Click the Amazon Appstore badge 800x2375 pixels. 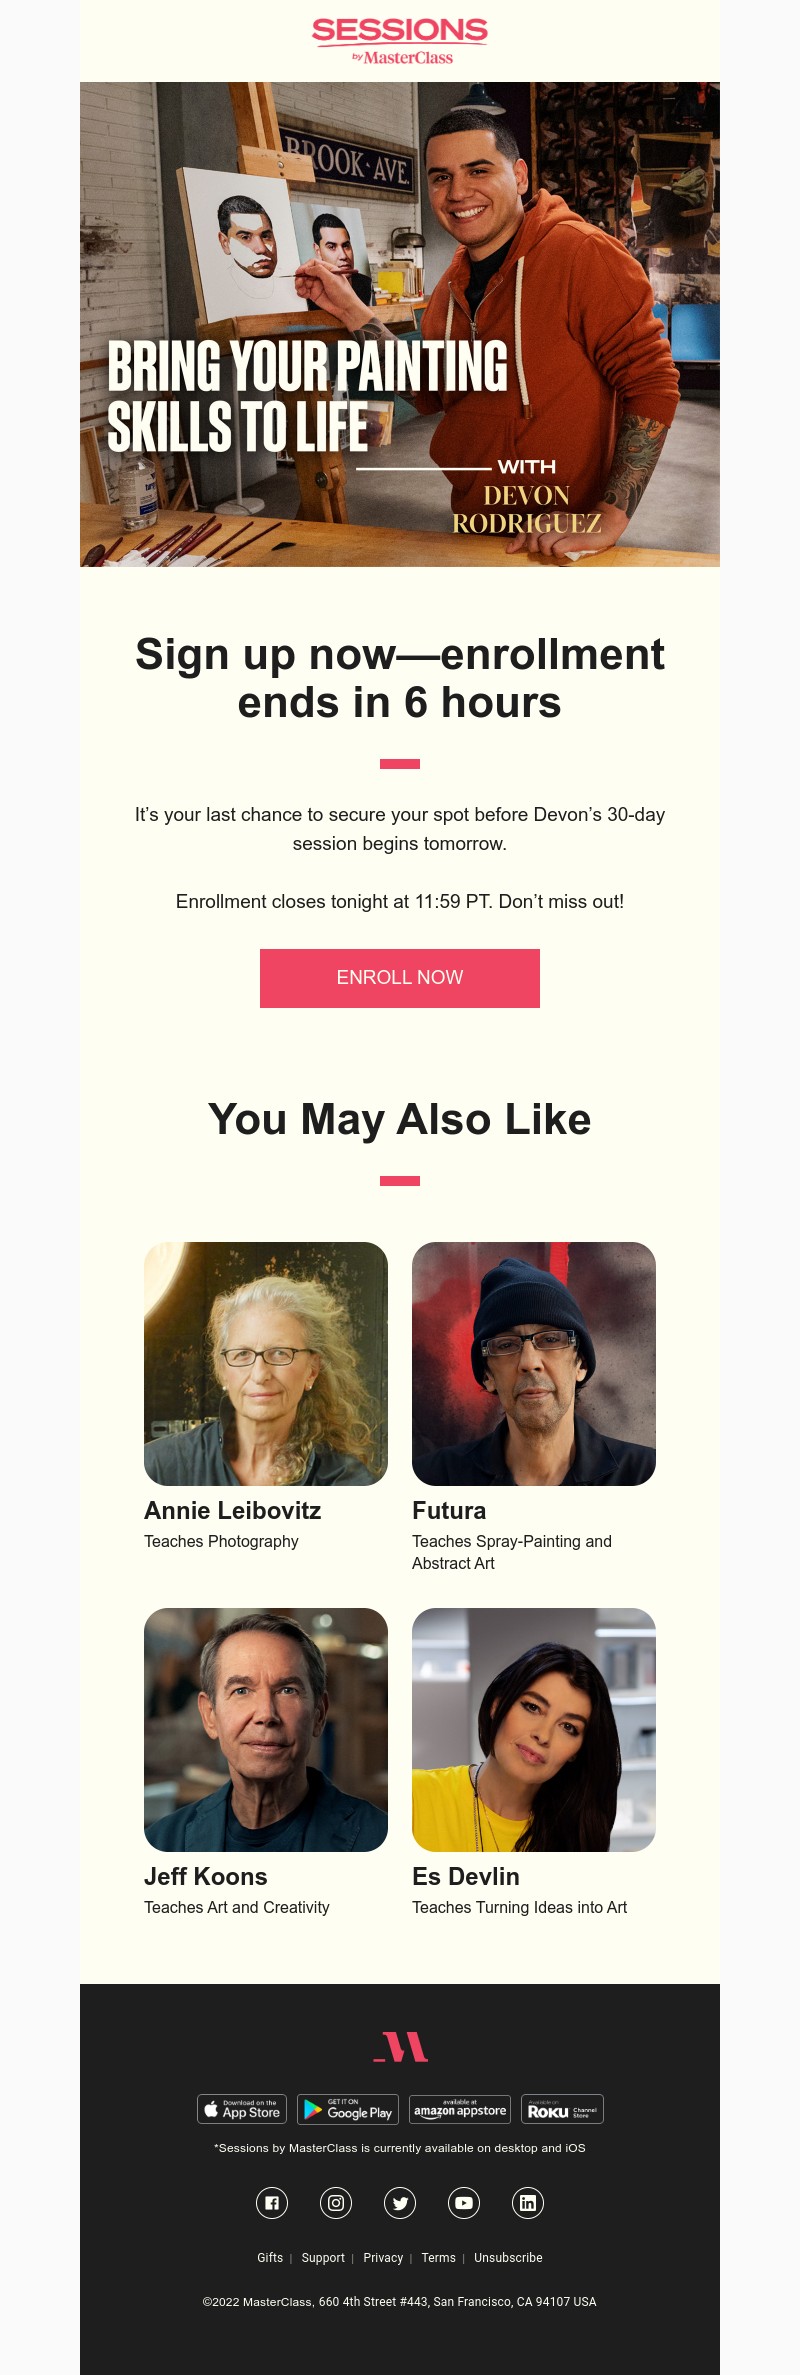tap(460, 2109)
